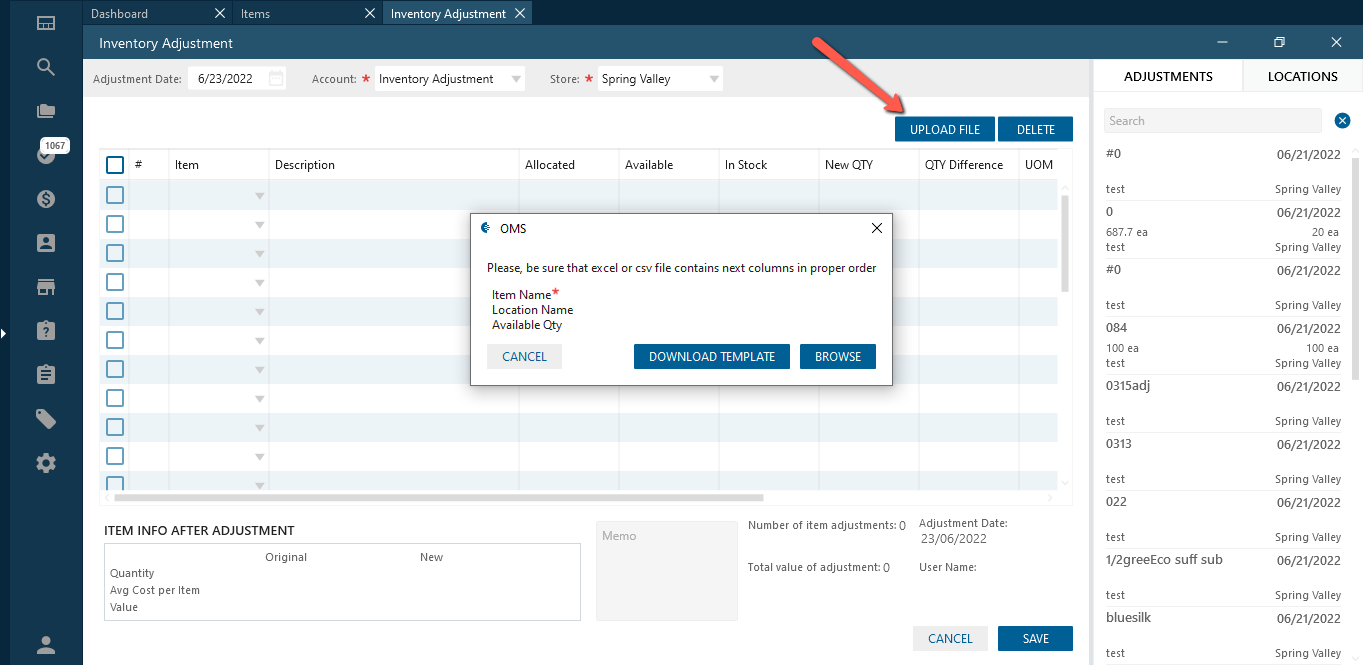Click the DELETE button

pyautogui.click(x=1035, y=129)
